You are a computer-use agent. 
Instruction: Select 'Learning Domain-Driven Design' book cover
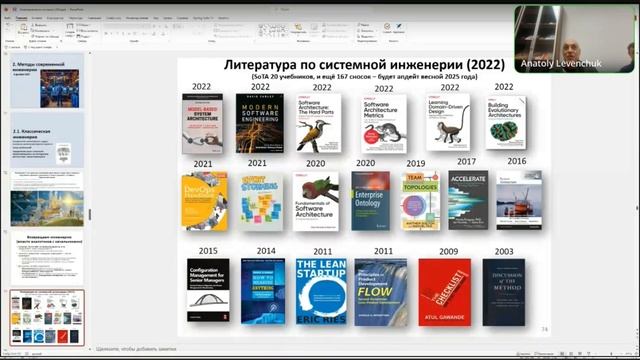click(448, 122)
